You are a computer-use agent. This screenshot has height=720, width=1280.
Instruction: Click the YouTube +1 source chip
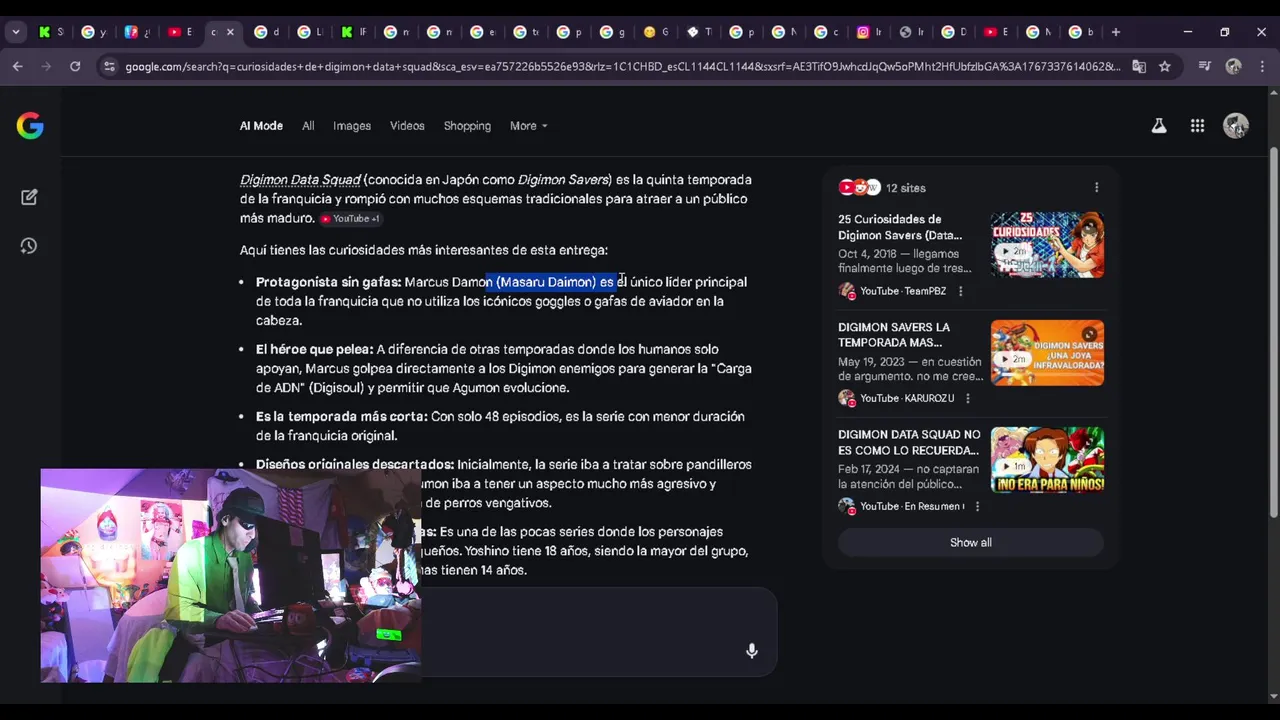350,219
